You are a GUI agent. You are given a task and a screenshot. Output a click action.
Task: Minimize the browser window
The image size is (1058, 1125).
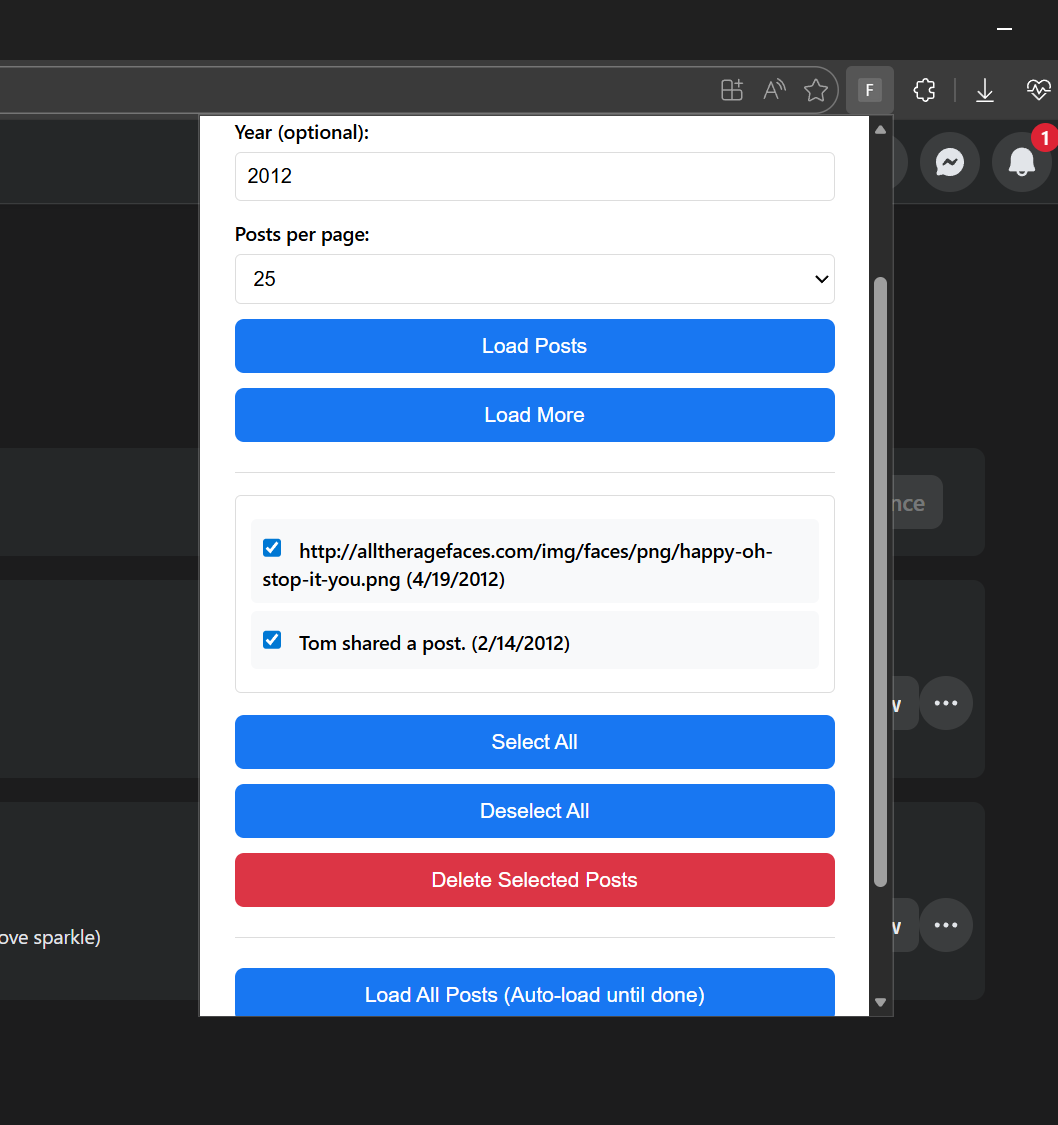pyautogui.click(x=1004, y=29)
